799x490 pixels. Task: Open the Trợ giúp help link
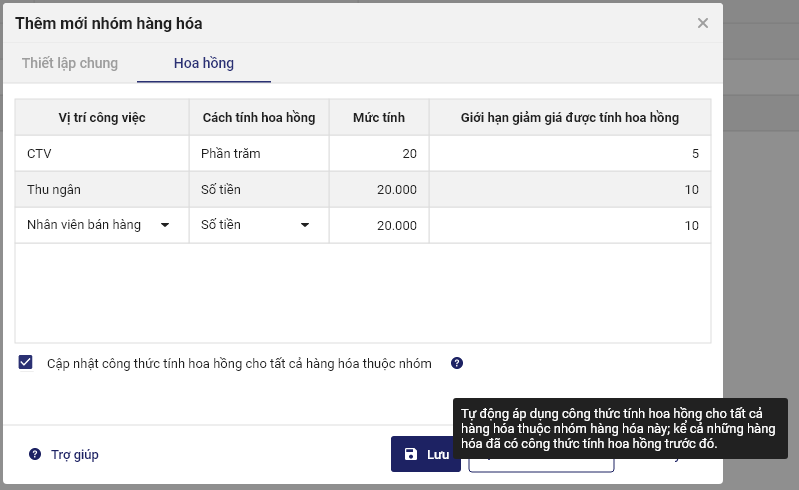[x=75, y=454]
